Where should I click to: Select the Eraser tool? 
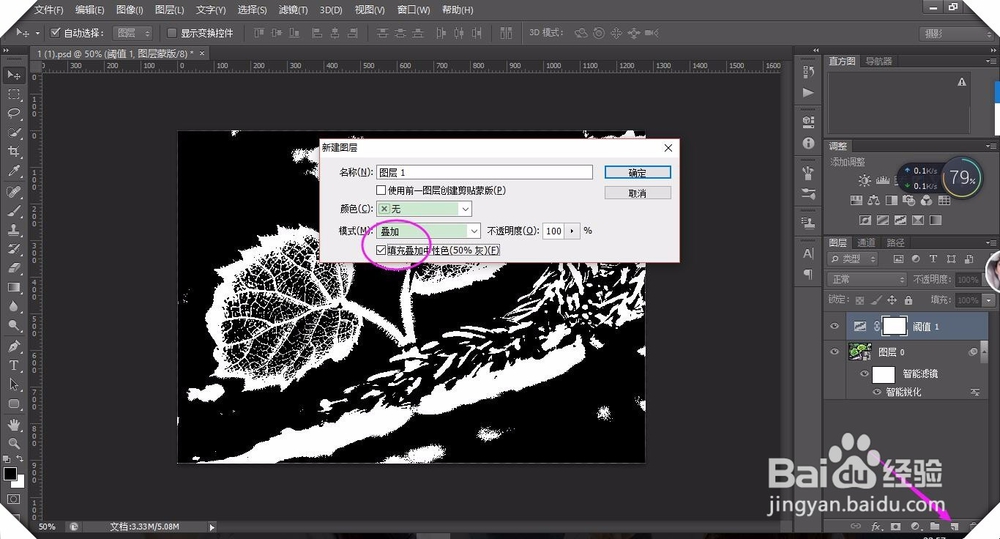tap(13, 268)
